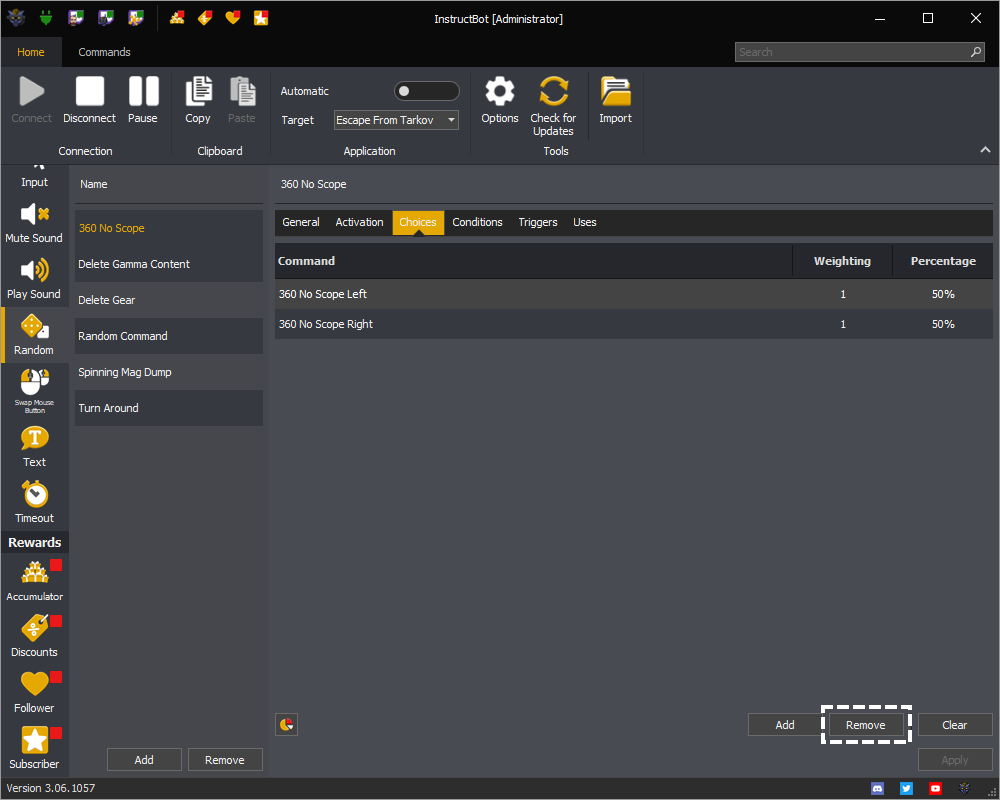Sort by the Command column header
Image resolution: width=1000 pixels, height=800 pixels.
point(534,261)
